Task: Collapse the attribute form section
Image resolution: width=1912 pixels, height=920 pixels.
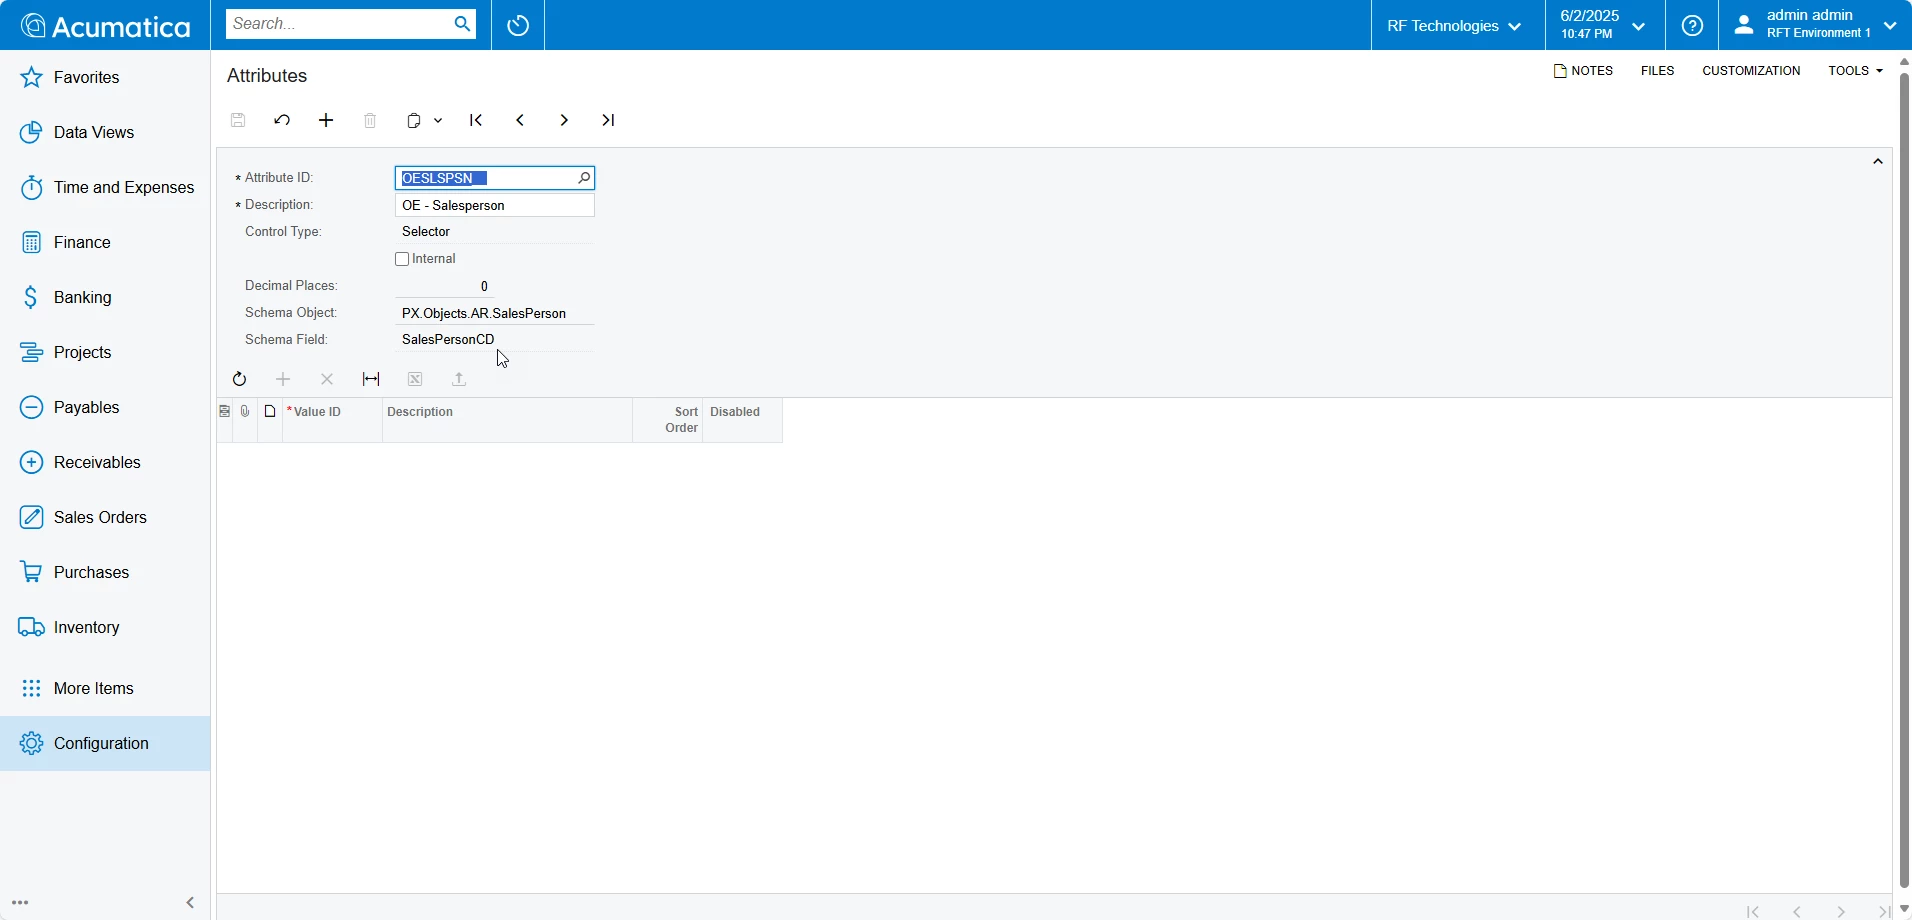Action: coord(1878,162)
